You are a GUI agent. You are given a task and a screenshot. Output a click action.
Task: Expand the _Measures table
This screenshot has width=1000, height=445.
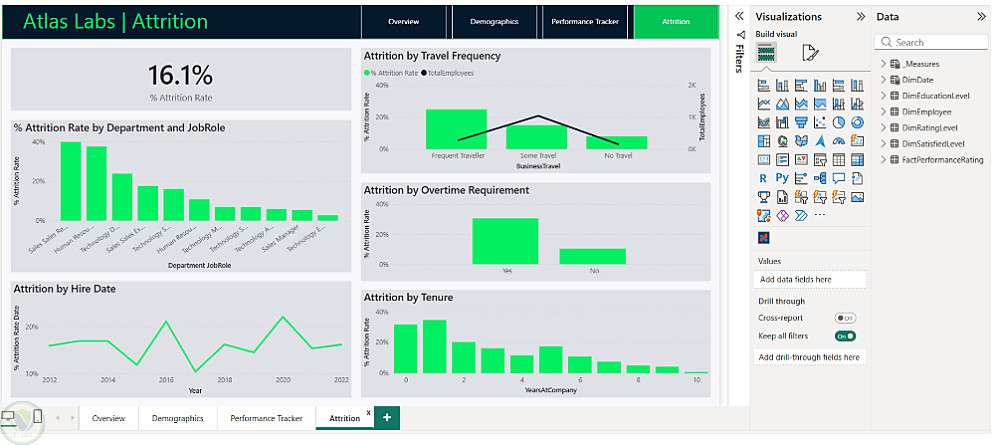pyautogui.click(x=884, y=64)
